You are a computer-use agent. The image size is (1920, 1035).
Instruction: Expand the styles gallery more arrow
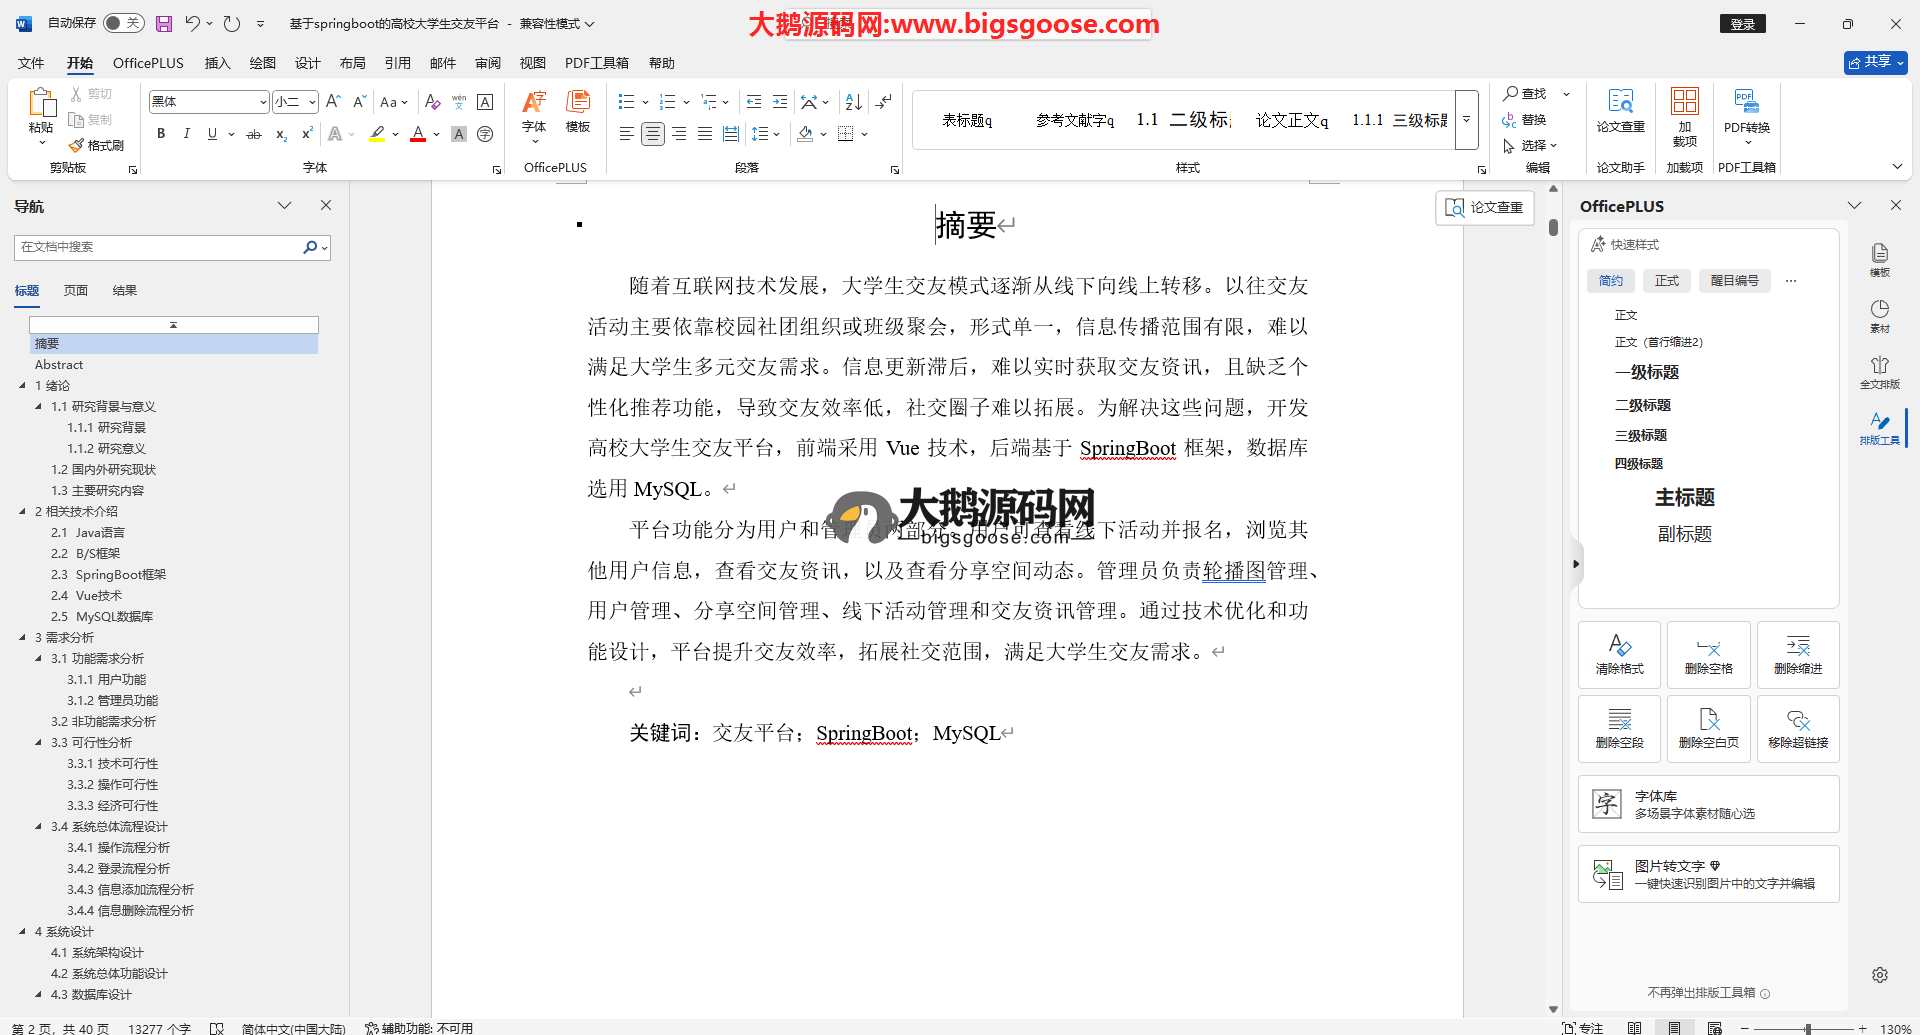point(1466,120)
